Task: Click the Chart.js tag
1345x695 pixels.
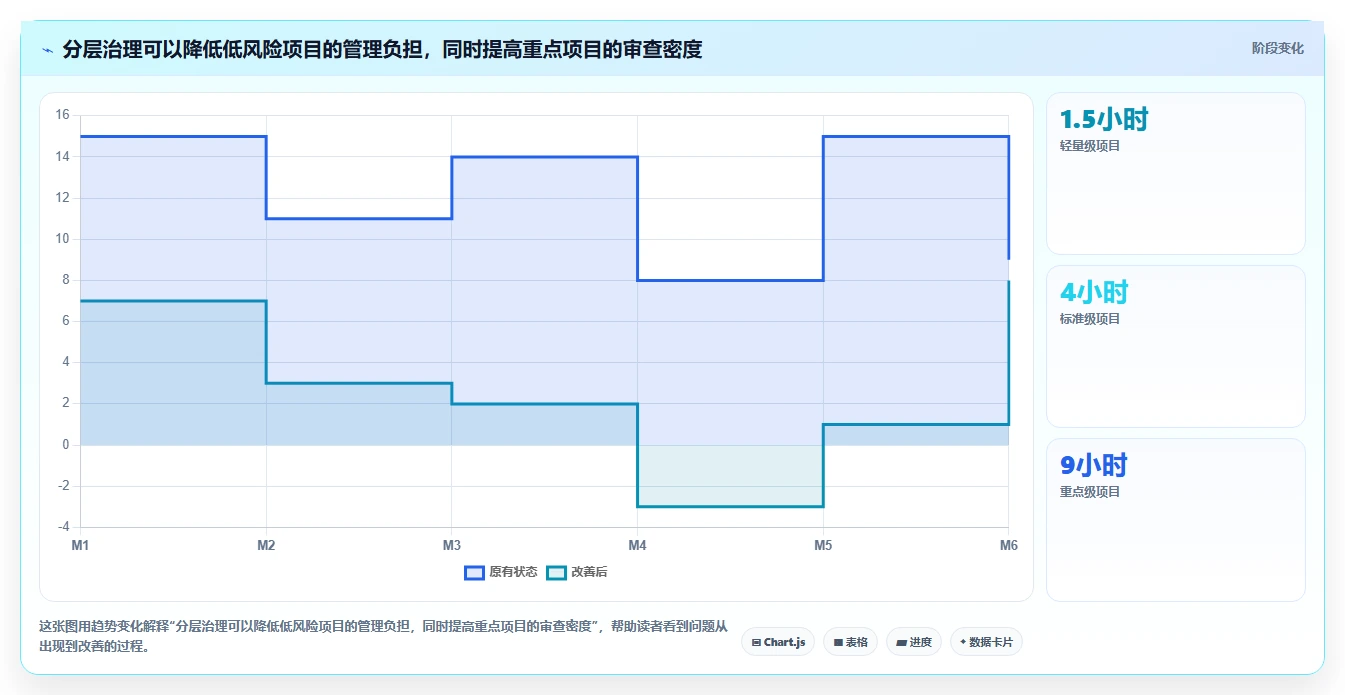Action: (778, 642)
